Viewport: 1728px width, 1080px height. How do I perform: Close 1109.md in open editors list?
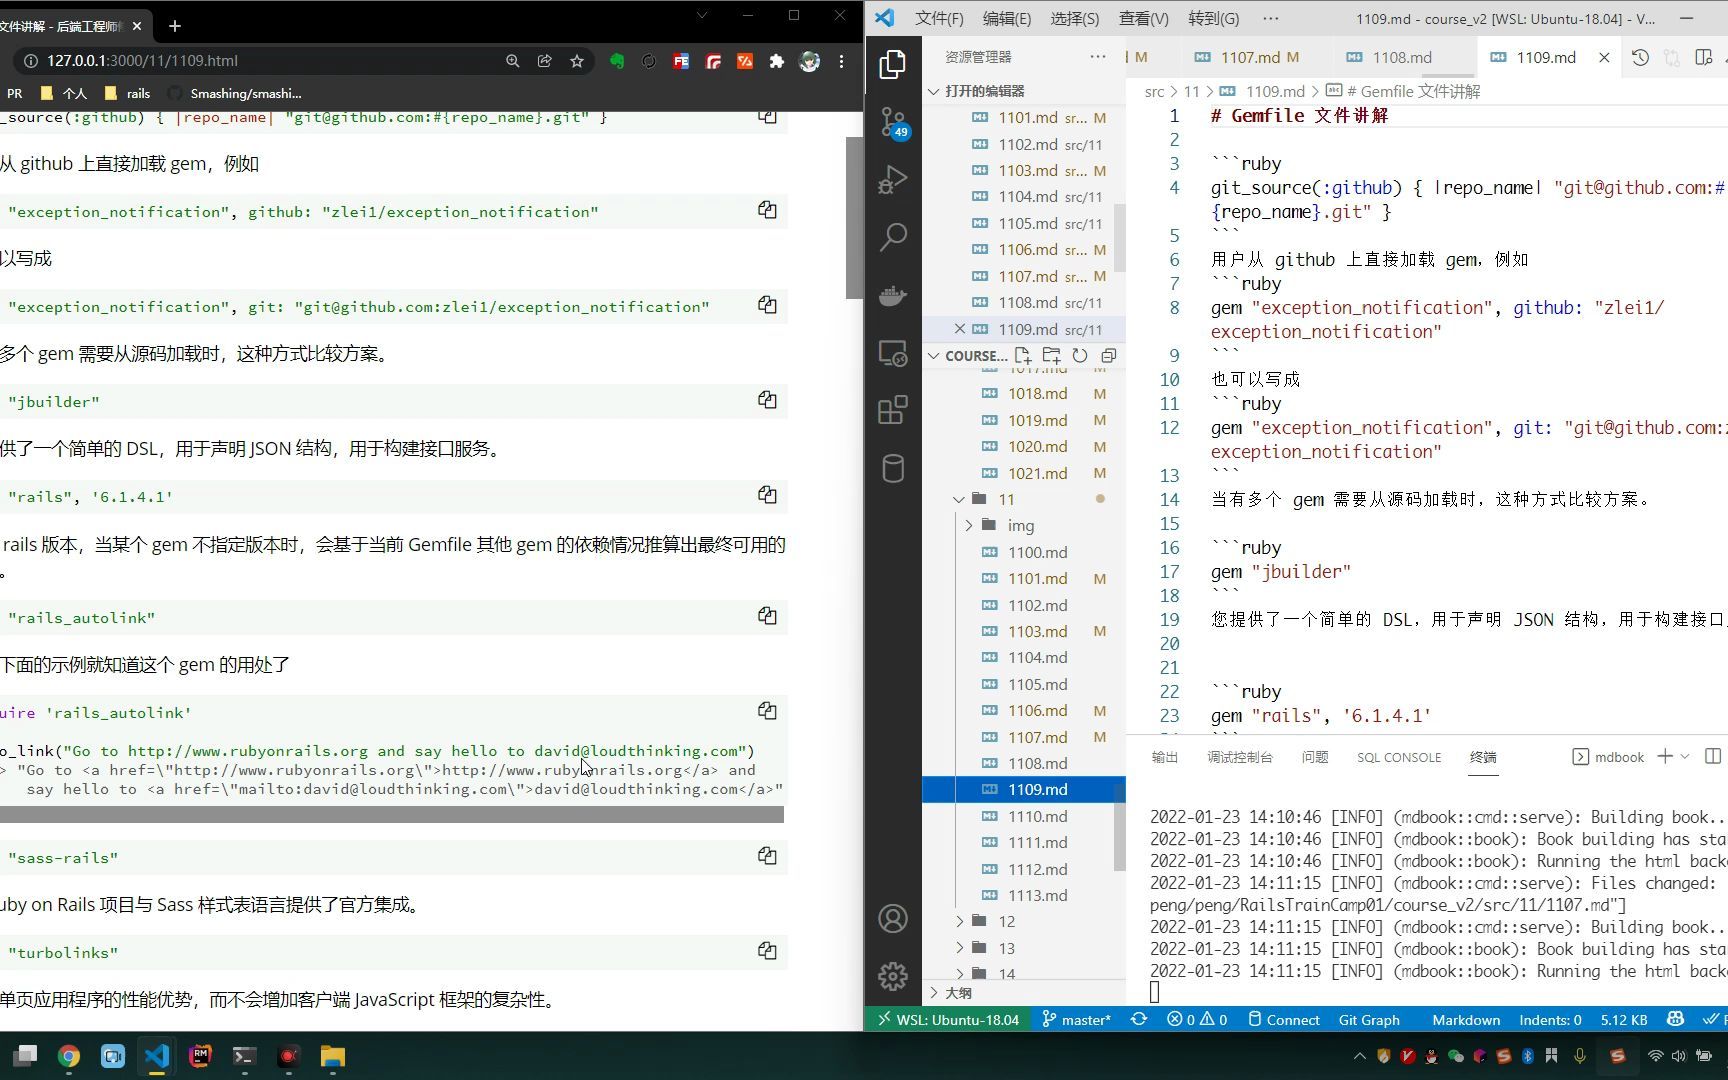[x=960, y=329]
